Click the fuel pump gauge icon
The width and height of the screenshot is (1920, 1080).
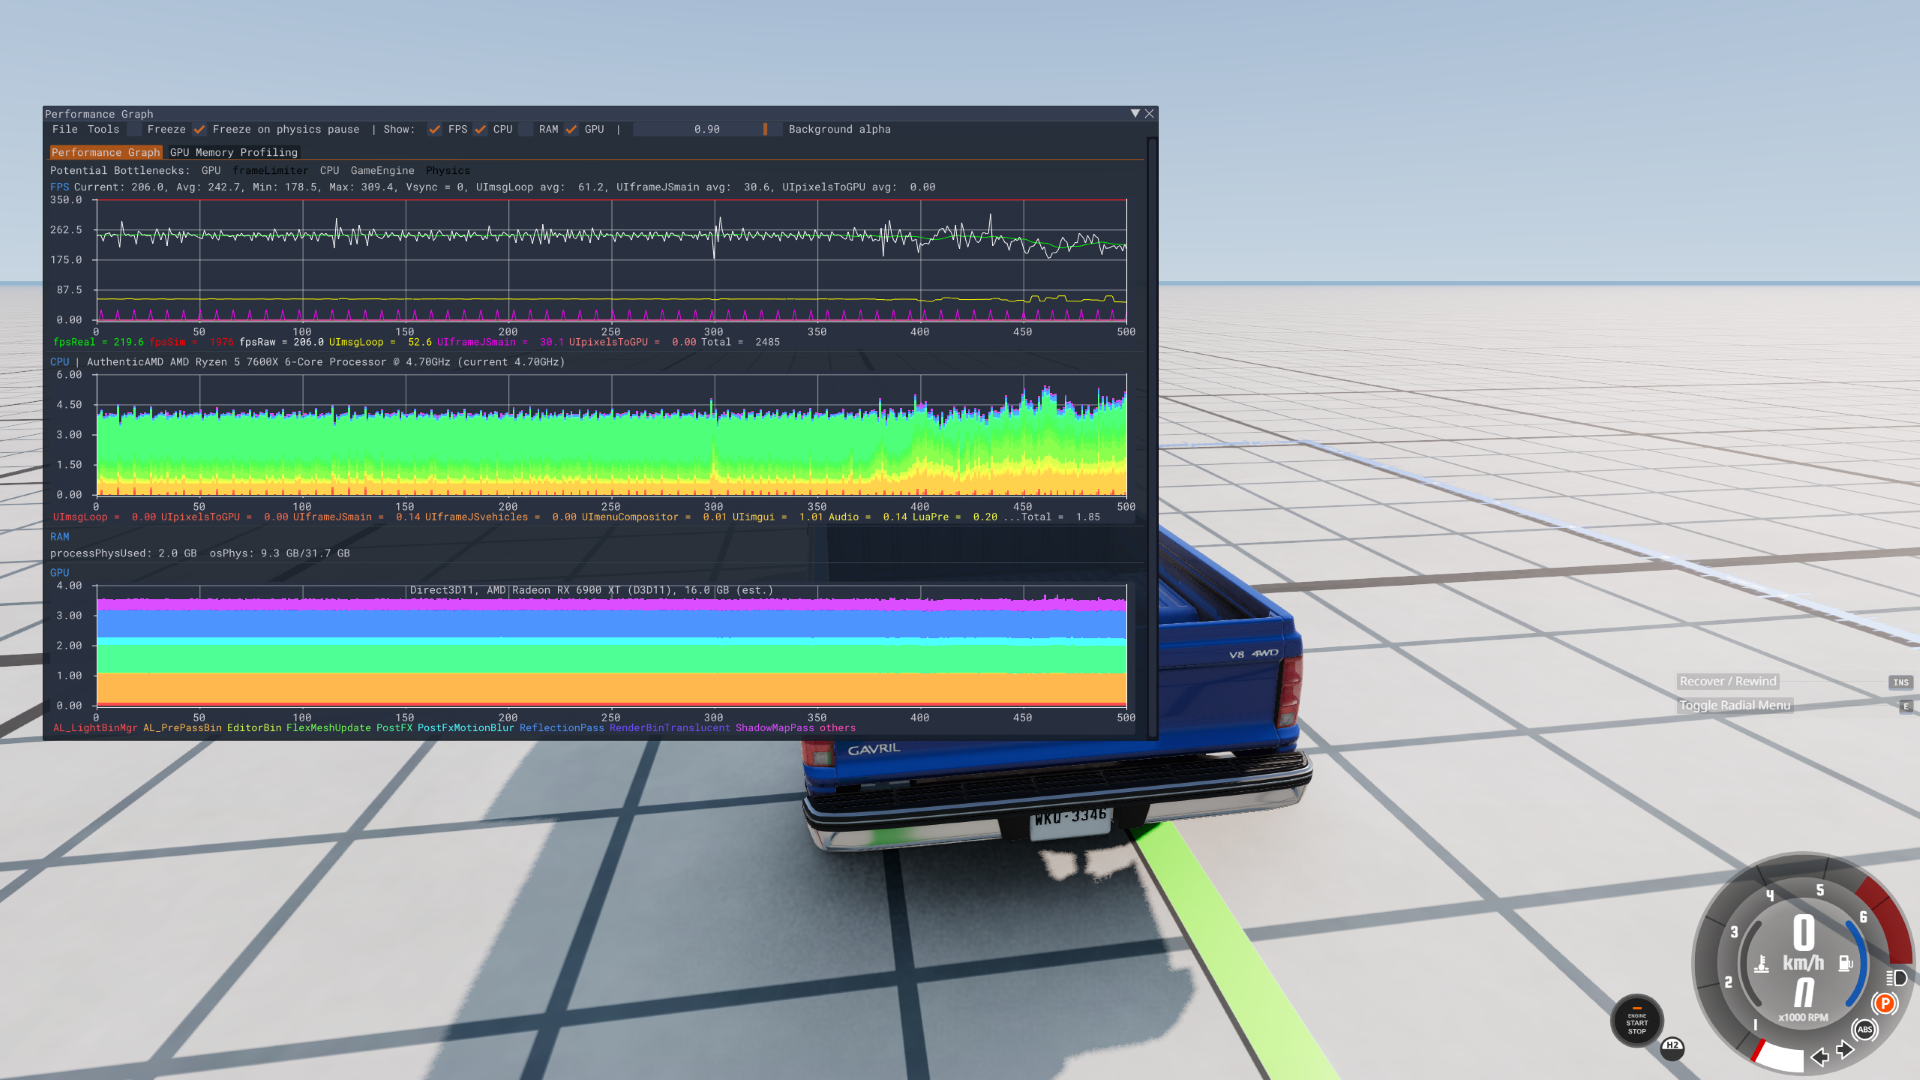click(x=1845, y=963)
